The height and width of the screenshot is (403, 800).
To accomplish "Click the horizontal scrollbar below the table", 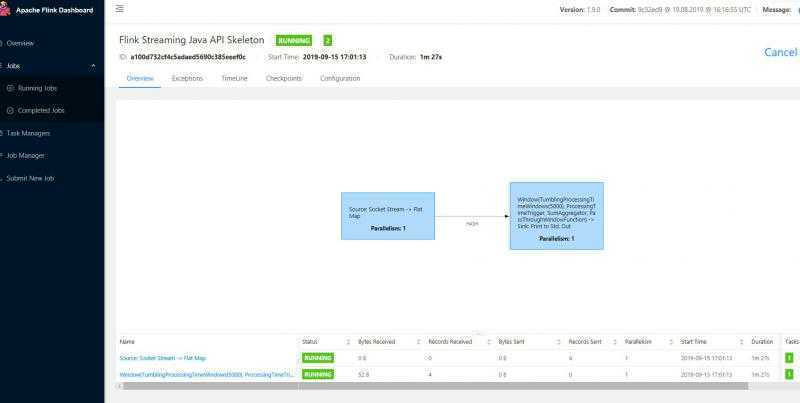I will click(x=400, y=385).
